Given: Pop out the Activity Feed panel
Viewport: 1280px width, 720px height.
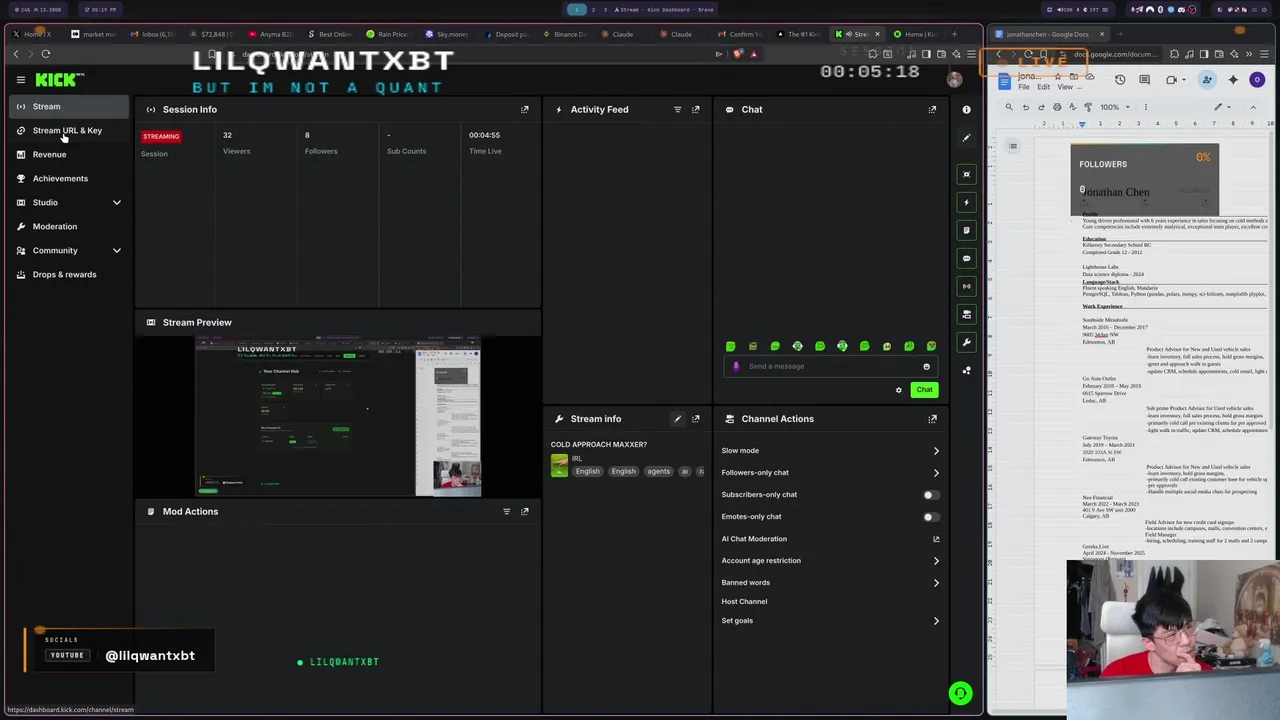Looking at the screenshot, I should pos(696,109).
